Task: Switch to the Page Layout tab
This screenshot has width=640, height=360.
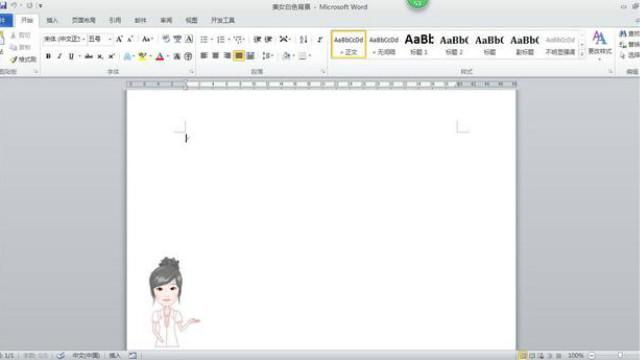Action: pos(84,20)
